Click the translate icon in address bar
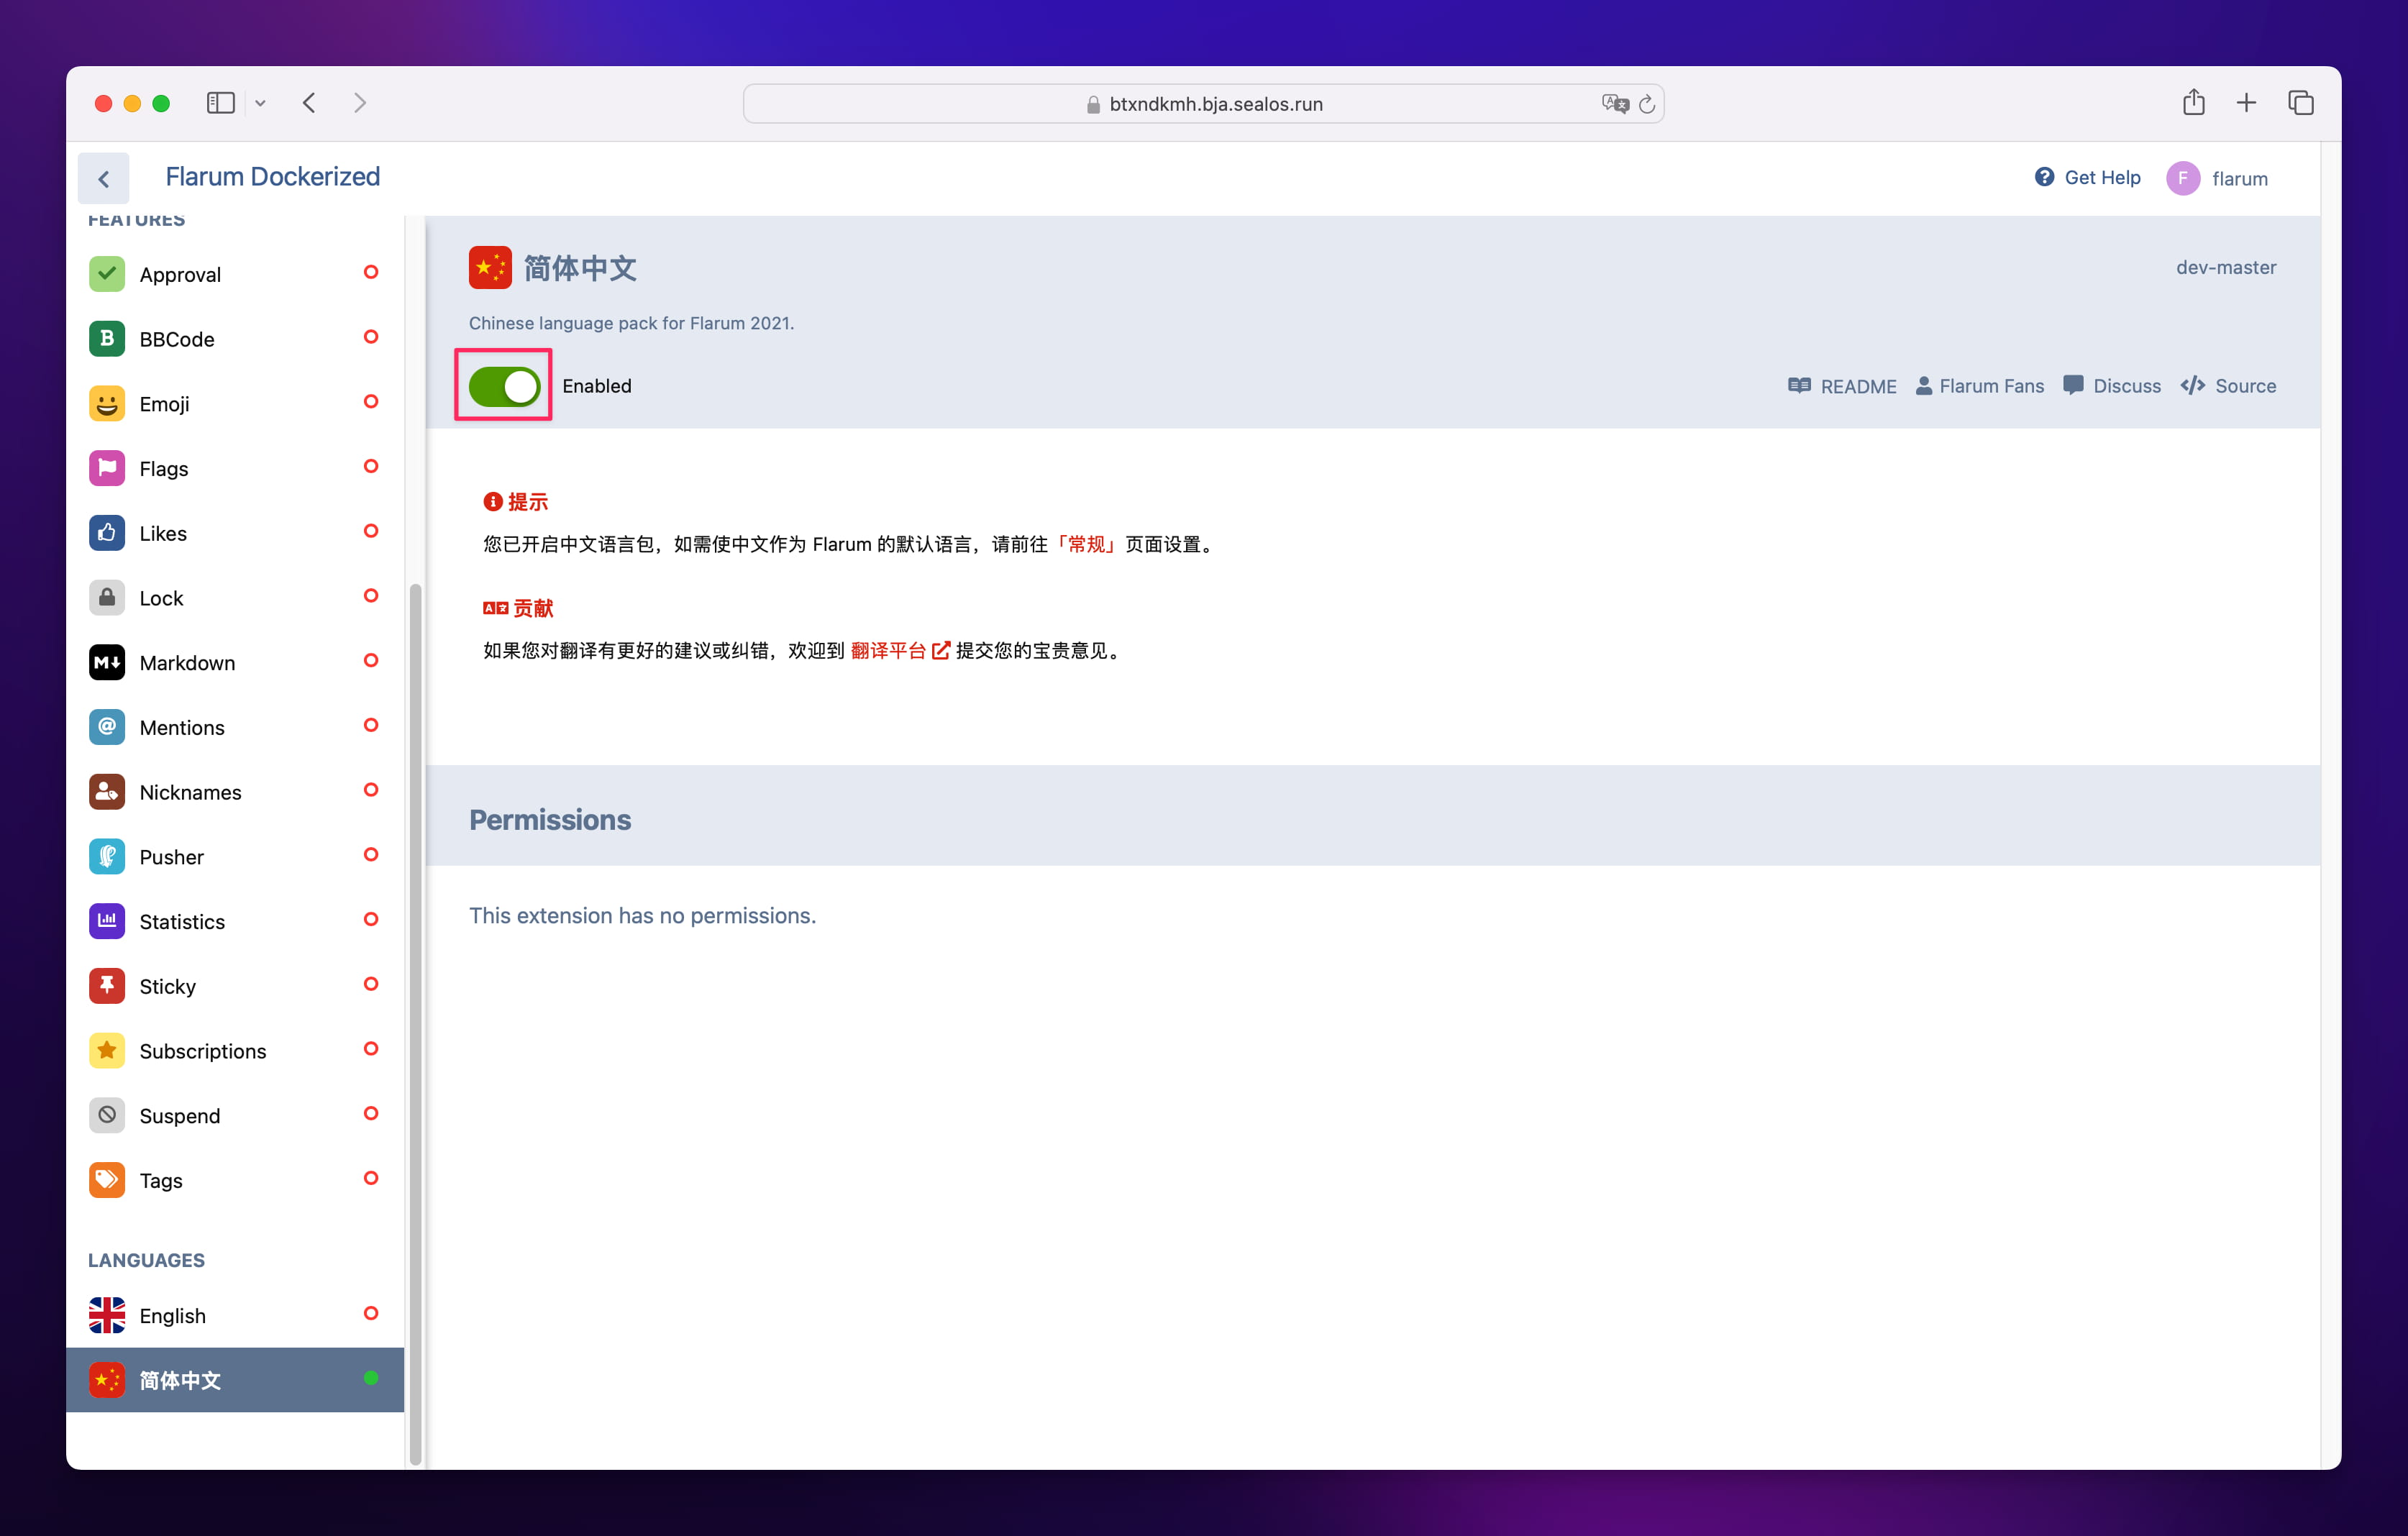This screenshot has width=2408, height=1536. click(1615, 104)
